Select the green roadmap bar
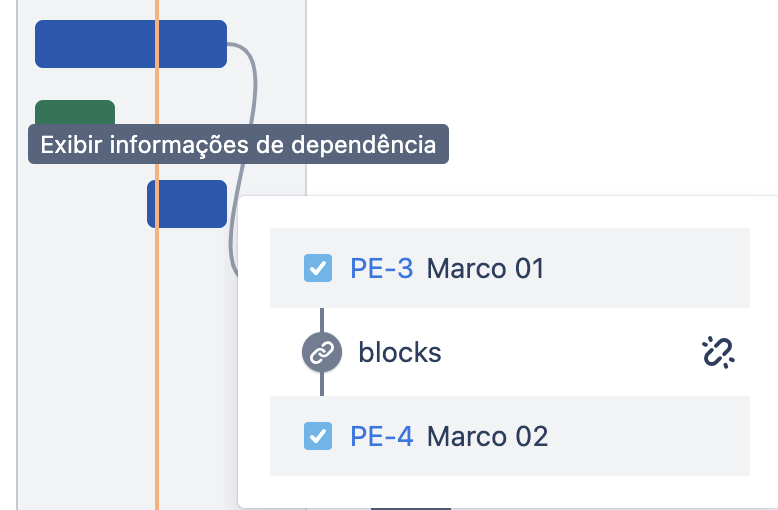The image size is (778, 510). click(75, 113)
